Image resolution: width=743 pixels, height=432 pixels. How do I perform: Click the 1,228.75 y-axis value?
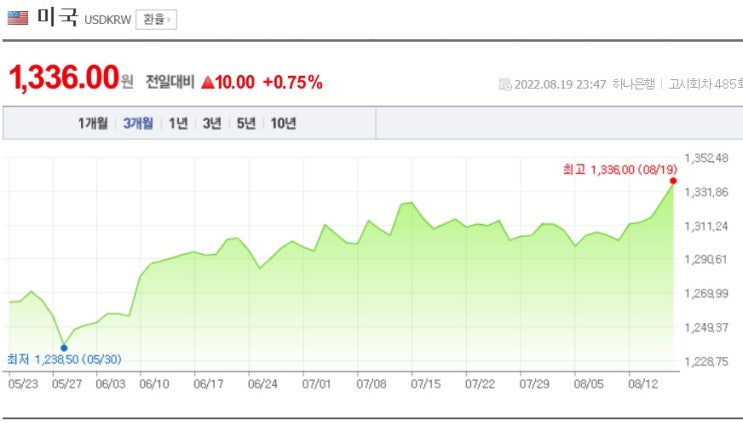click(x=707, y=362)
